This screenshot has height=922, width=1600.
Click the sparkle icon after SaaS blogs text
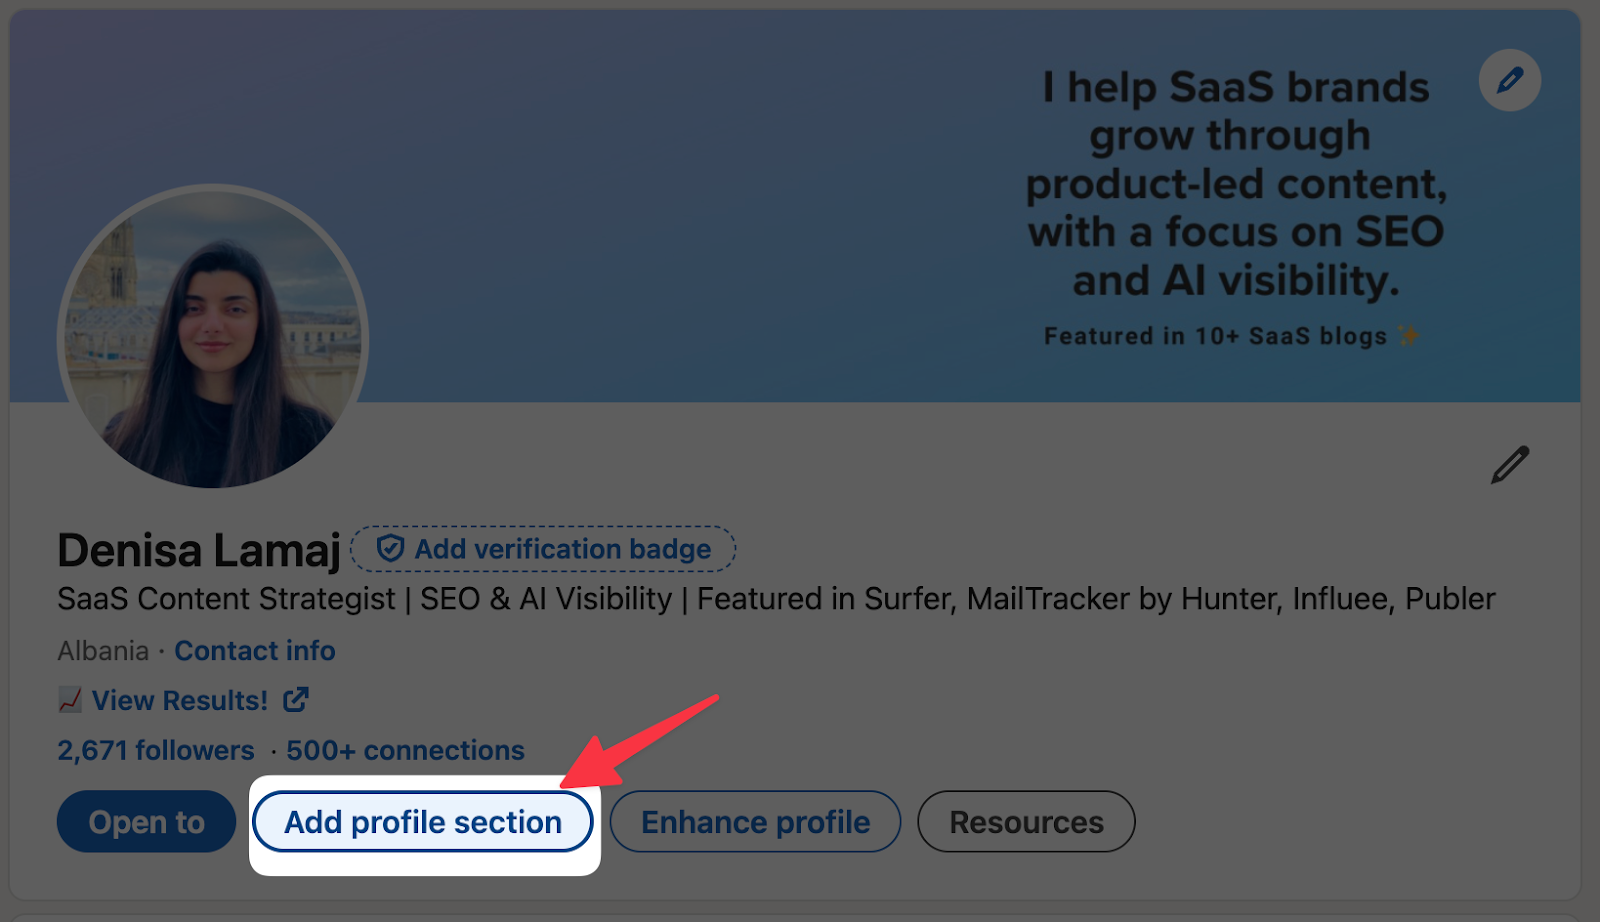point(1409,335)
